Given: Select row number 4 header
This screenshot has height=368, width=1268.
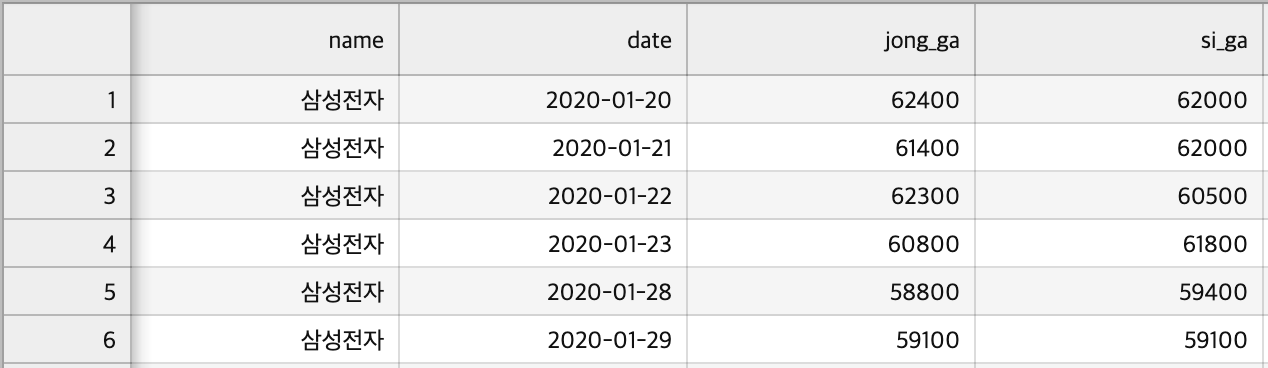Looking at the screenshot, I should click(67, 243).
